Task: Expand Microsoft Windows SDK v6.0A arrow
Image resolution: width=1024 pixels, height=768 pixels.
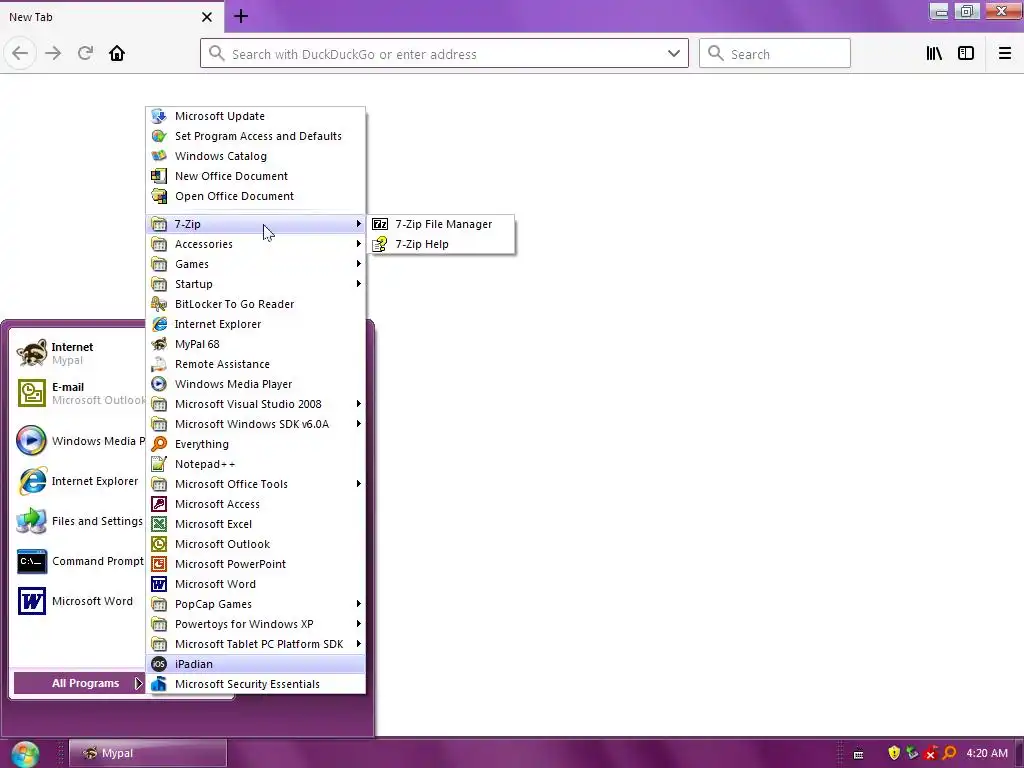Action: [x=359, y=424]
